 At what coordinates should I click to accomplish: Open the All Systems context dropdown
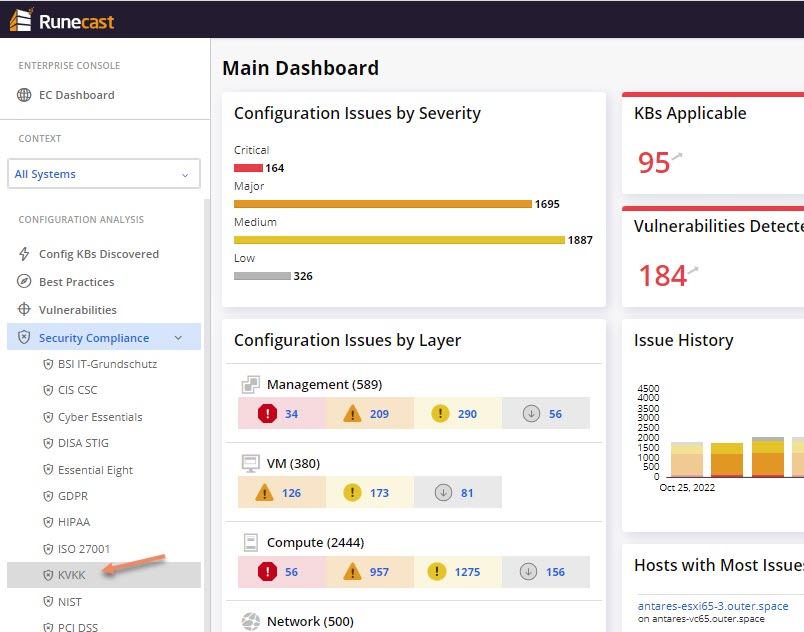(104, 174)
